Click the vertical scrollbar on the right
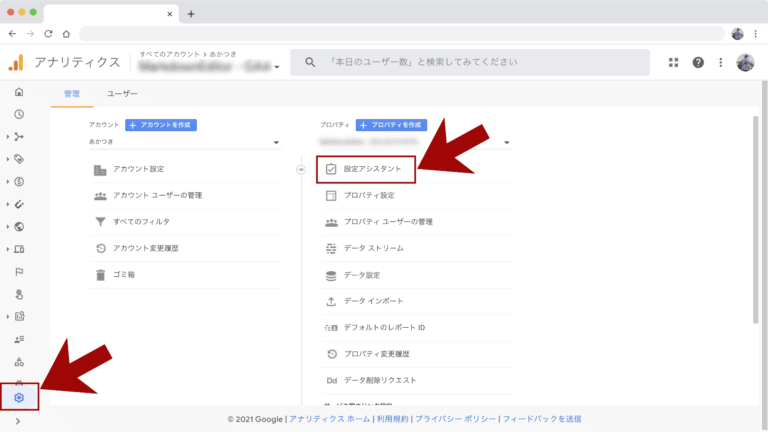 755,220
